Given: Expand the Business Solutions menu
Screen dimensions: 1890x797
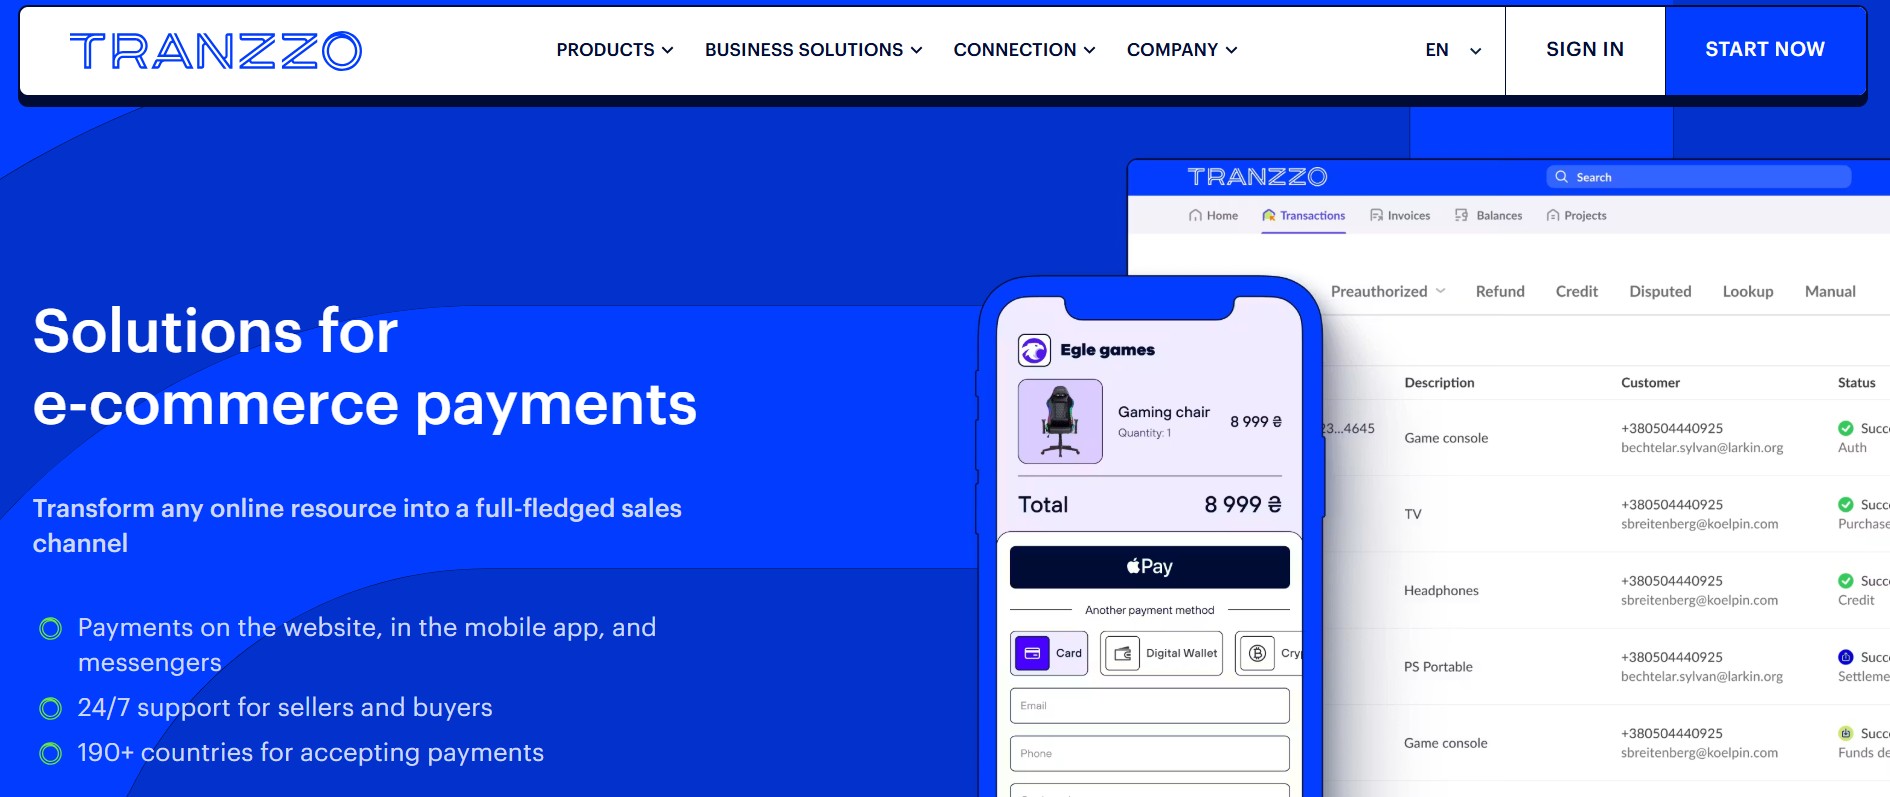Looking at the screenshot, I should click(x=814, y=50).
